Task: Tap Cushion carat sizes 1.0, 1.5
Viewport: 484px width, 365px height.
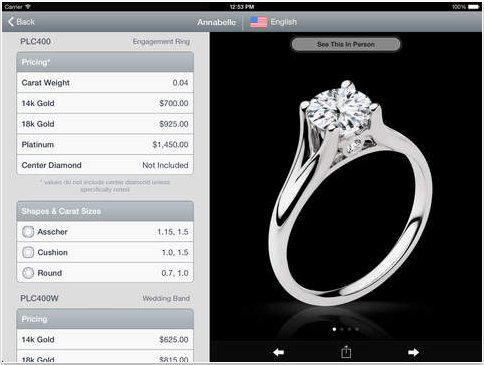Action: pyautogui.click(x=175, y=252)
